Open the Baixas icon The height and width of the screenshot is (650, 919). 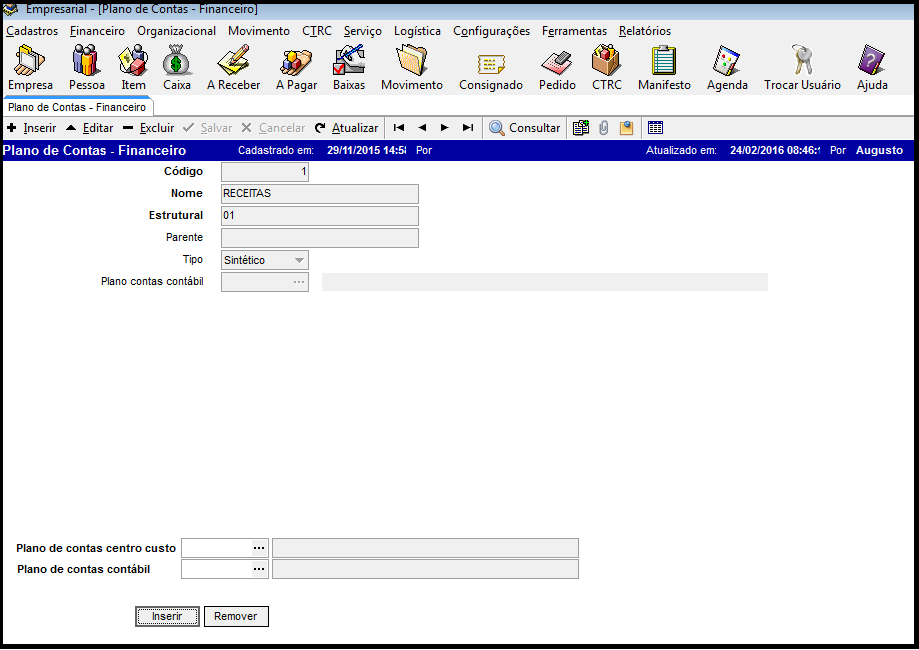[x=349, y=67]
